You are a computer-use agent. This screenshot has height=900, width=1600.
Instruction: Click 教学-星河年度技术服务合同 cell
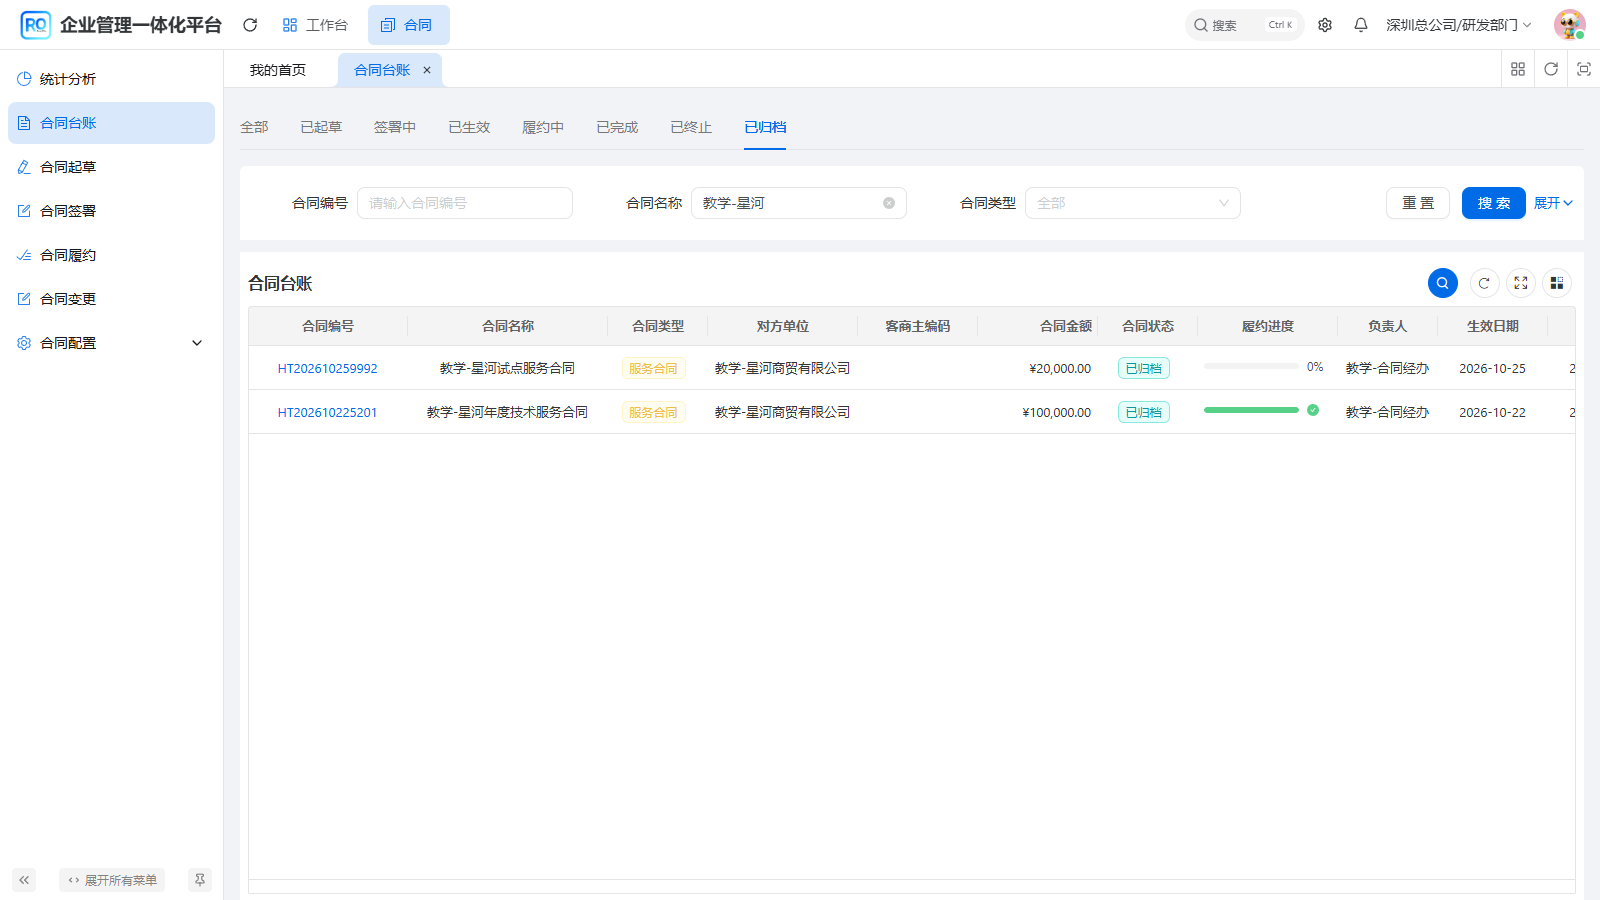[508, 412]
